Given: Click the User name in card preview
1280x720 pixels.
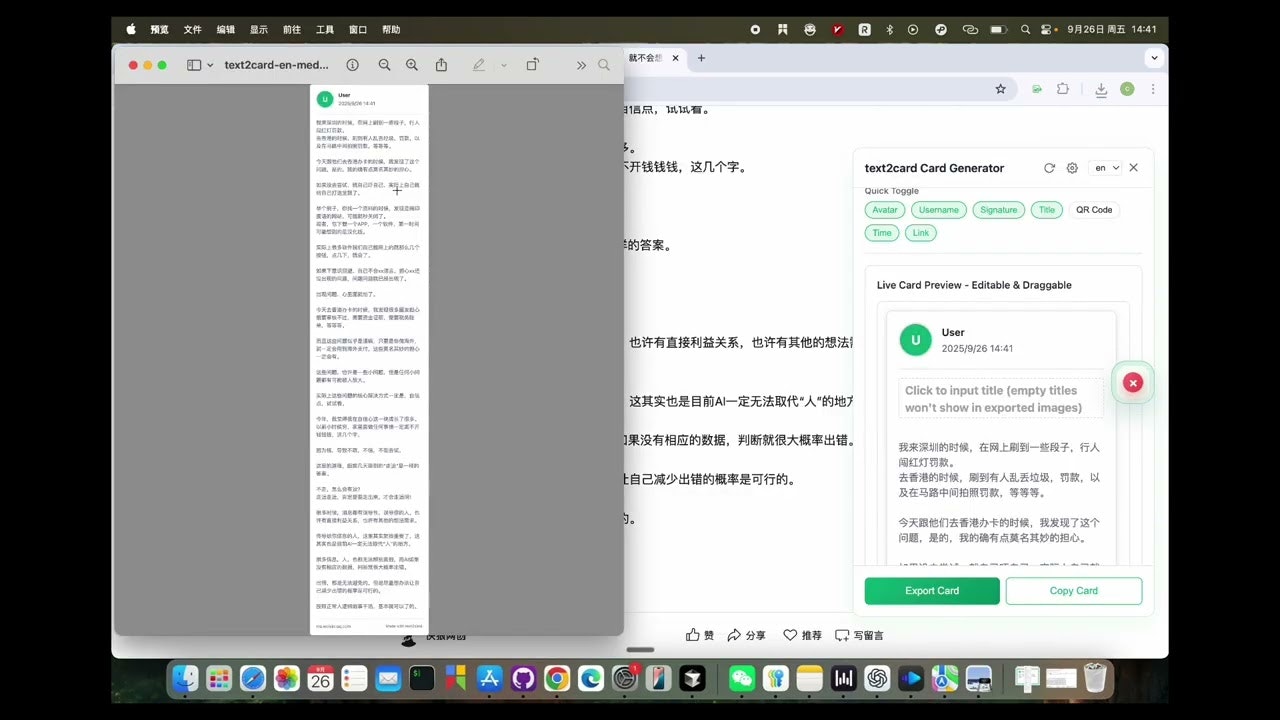Looking at the screenshot, I should click(x=953, y=333).
